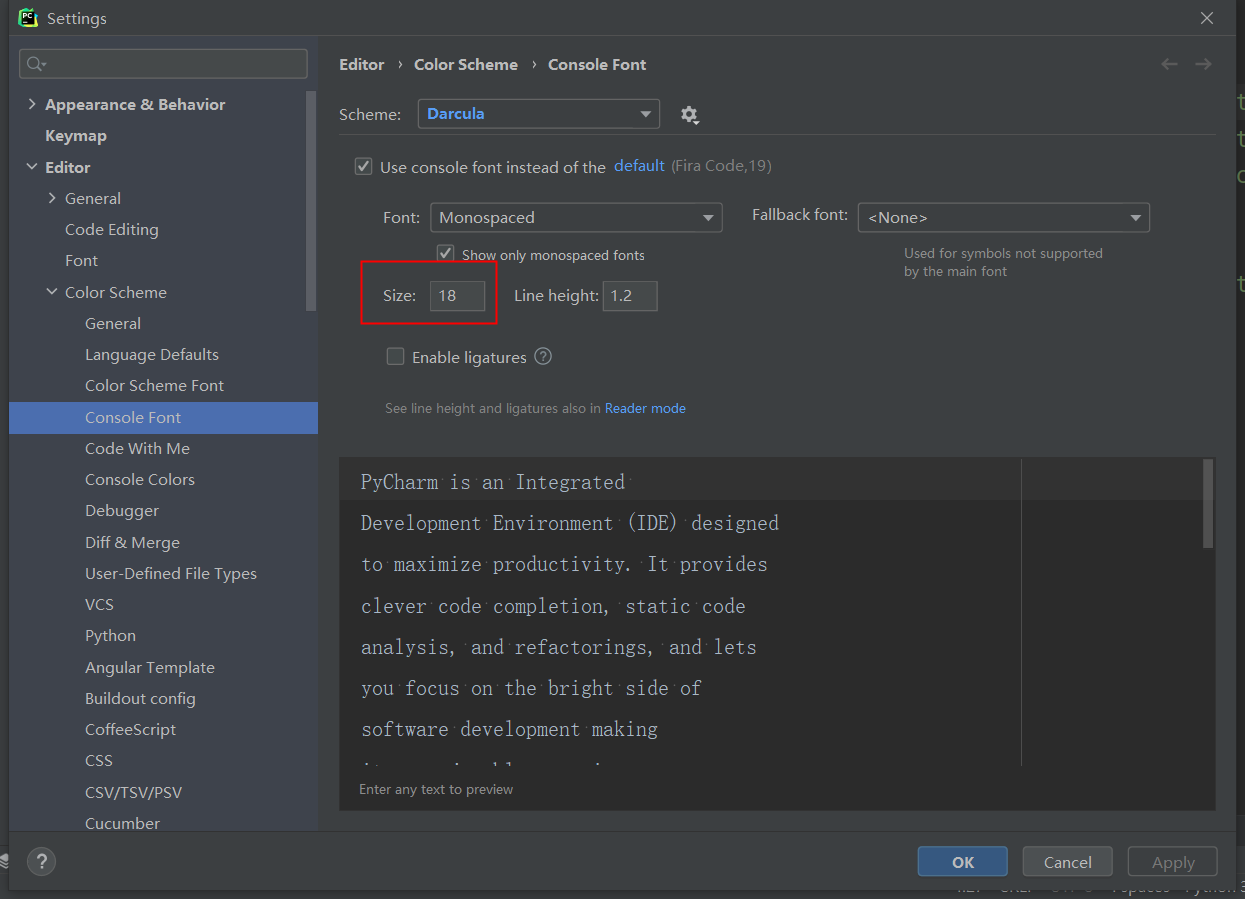Select Cucumber color settings
1245x899 pixels.
pos(122,823)
